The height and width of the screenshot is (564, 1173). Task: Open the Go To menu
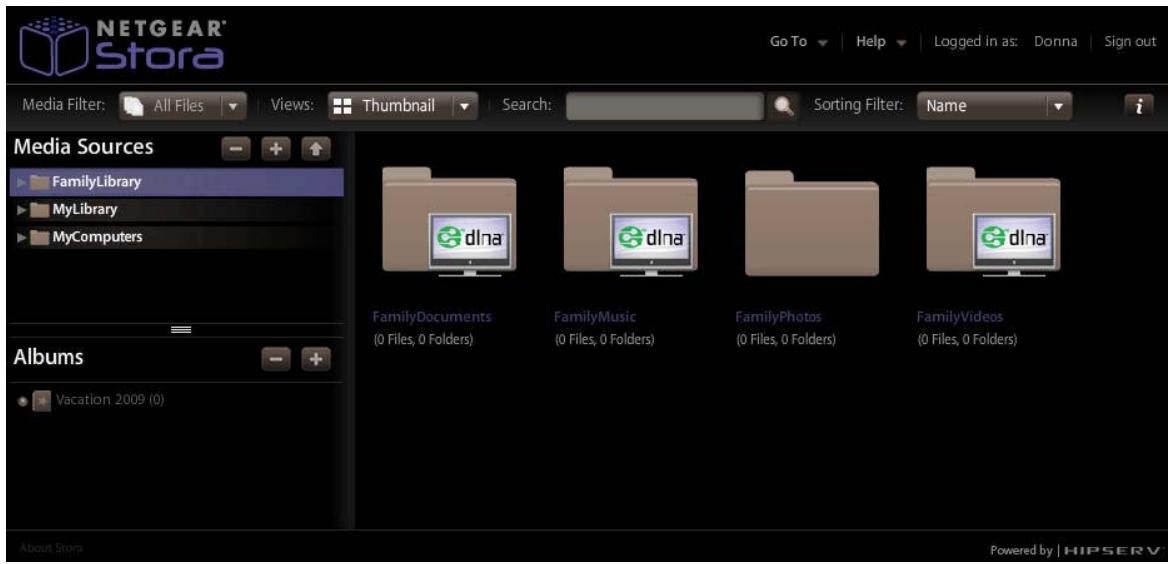(x=799, y=42)
